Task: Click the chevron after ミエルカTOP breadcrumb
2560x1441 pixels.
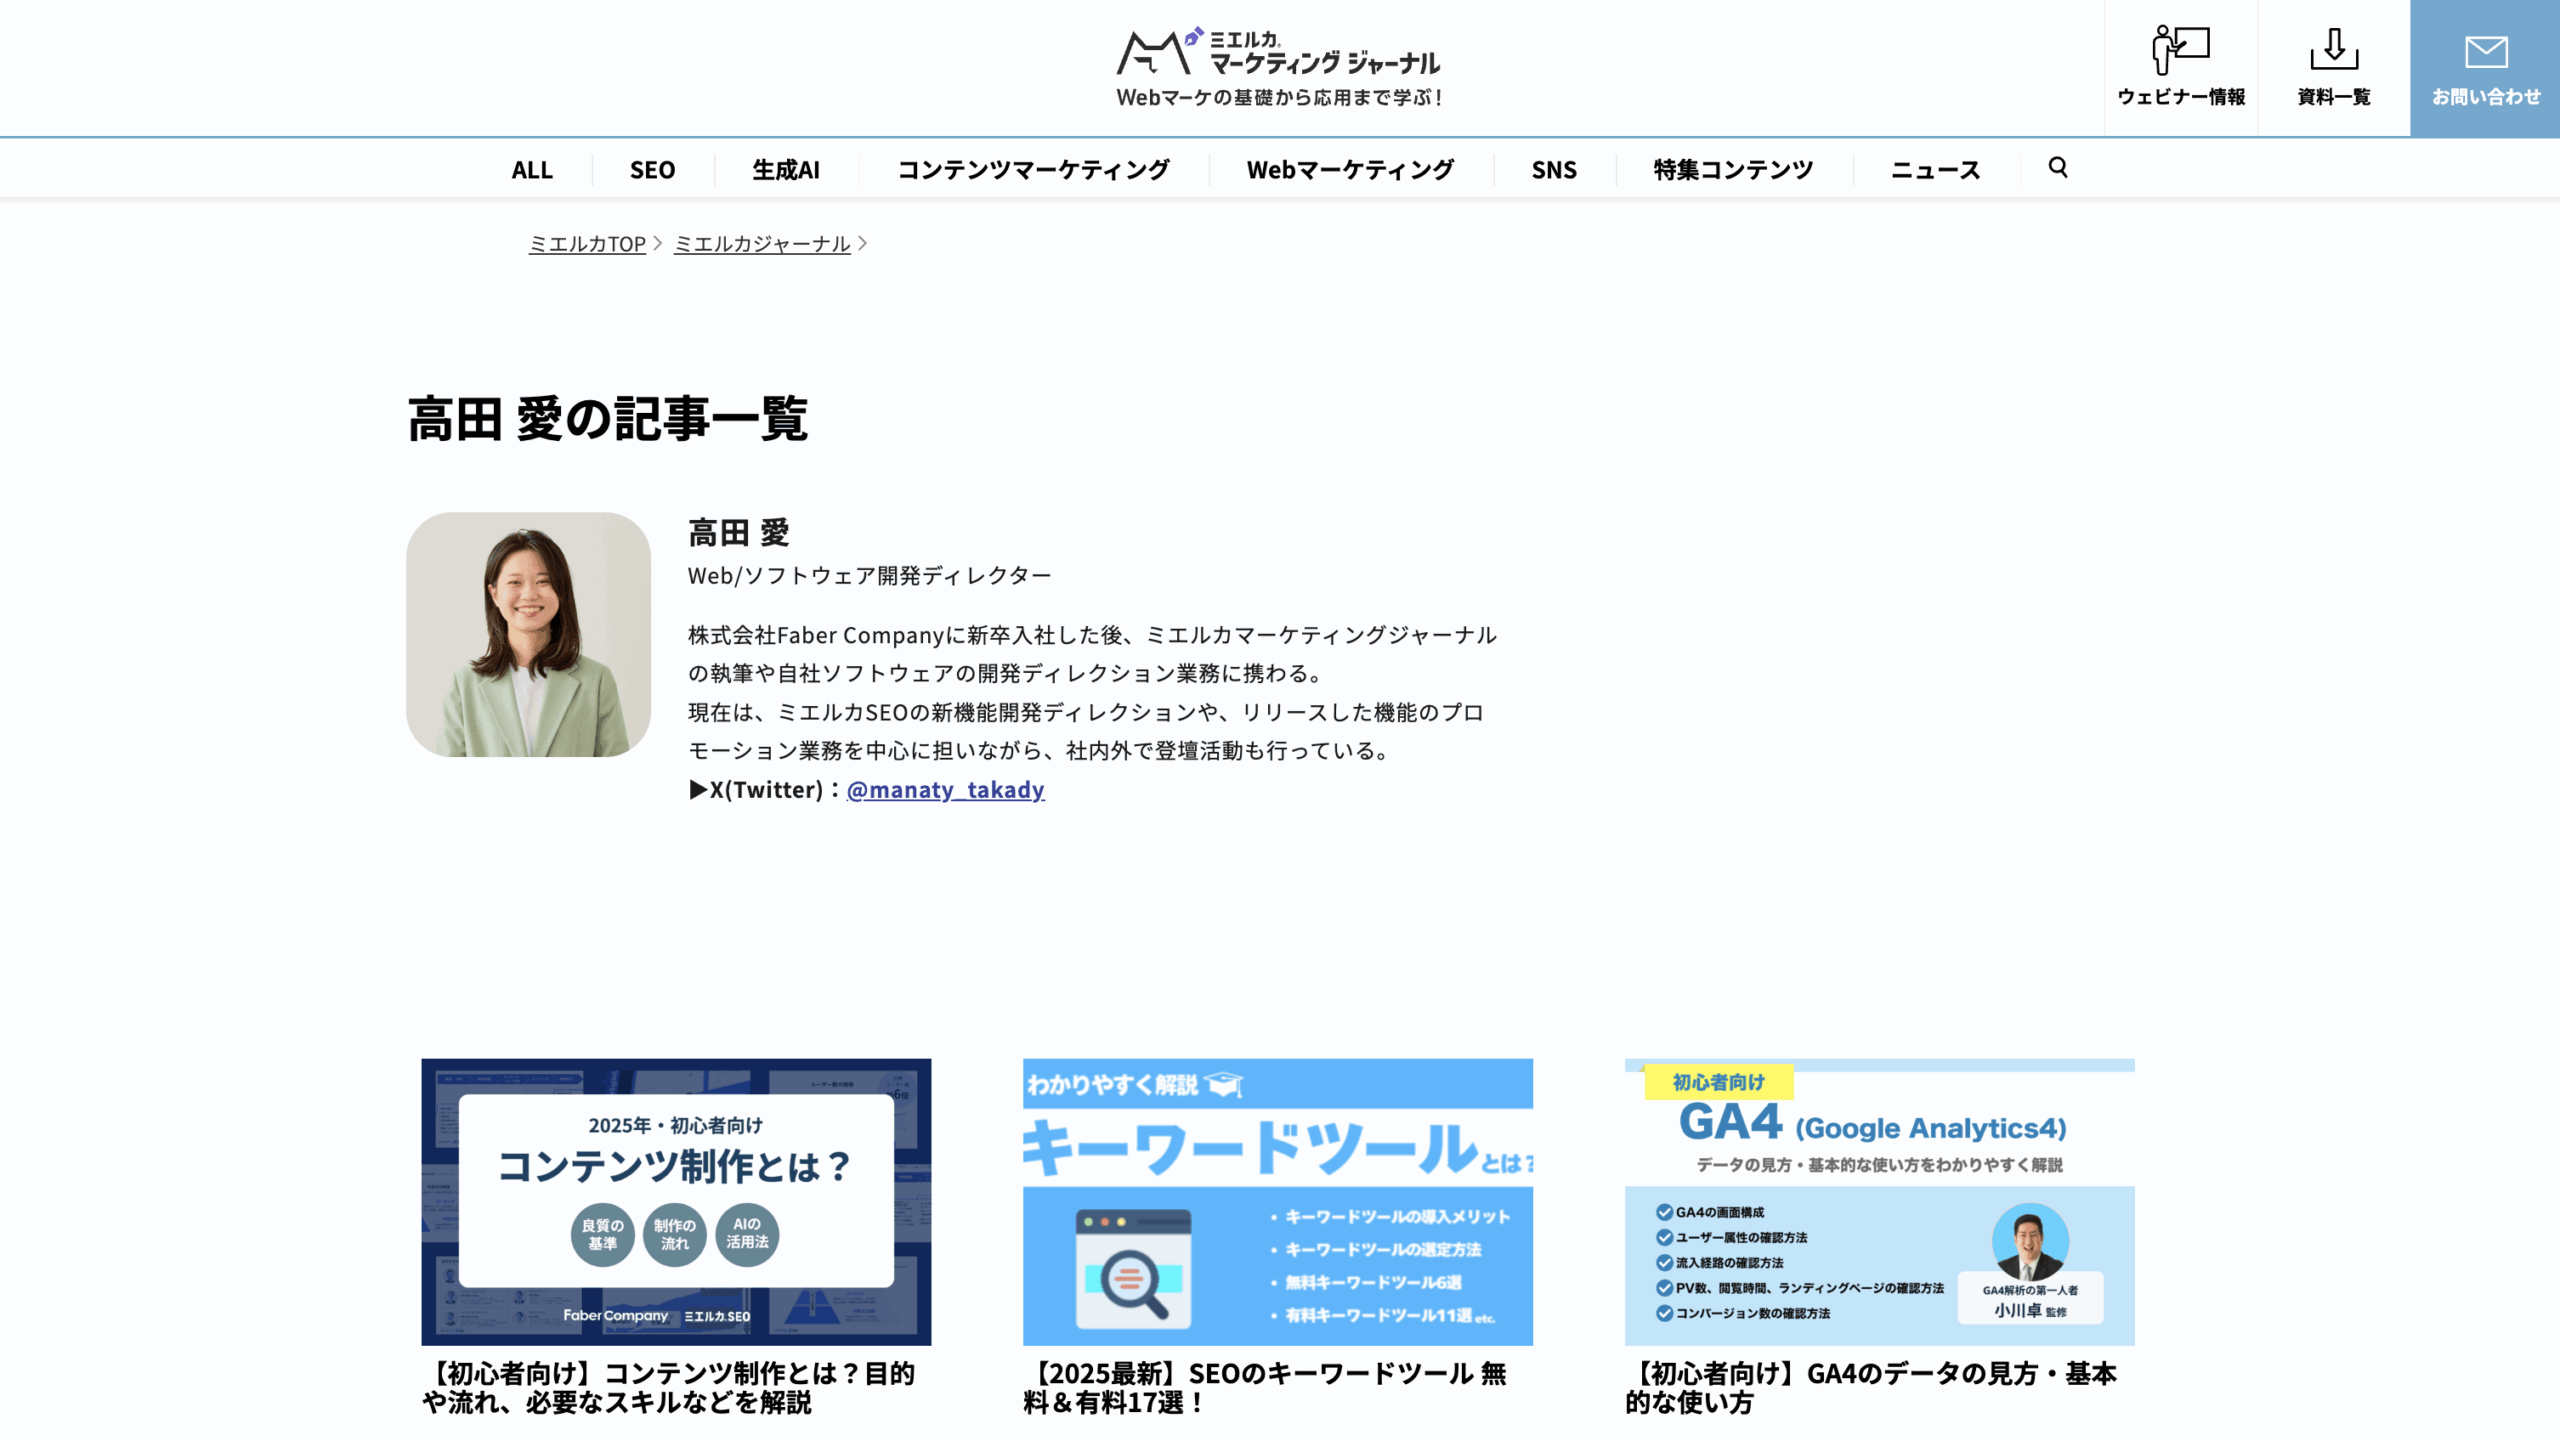Action: (658, 243)
